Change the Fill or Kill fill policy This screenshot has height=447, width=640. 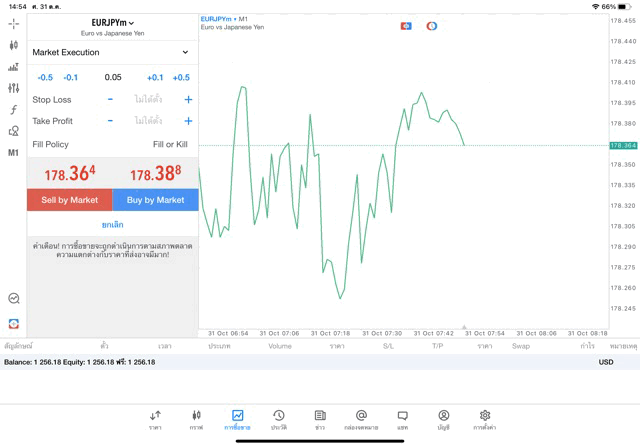coord(169,144)
